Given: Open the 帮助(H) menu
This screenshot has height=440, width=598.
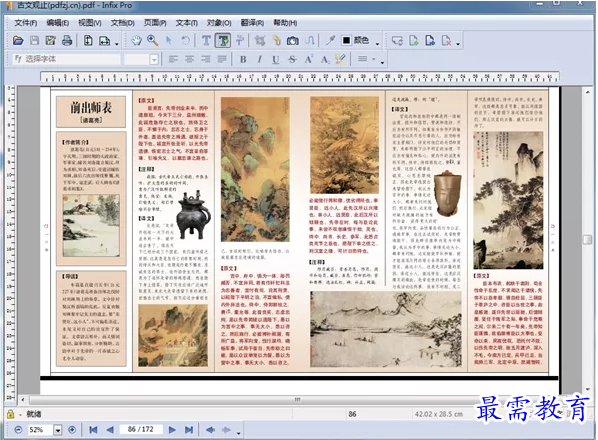Looking at the screenshot, I should tap(285, 23).
